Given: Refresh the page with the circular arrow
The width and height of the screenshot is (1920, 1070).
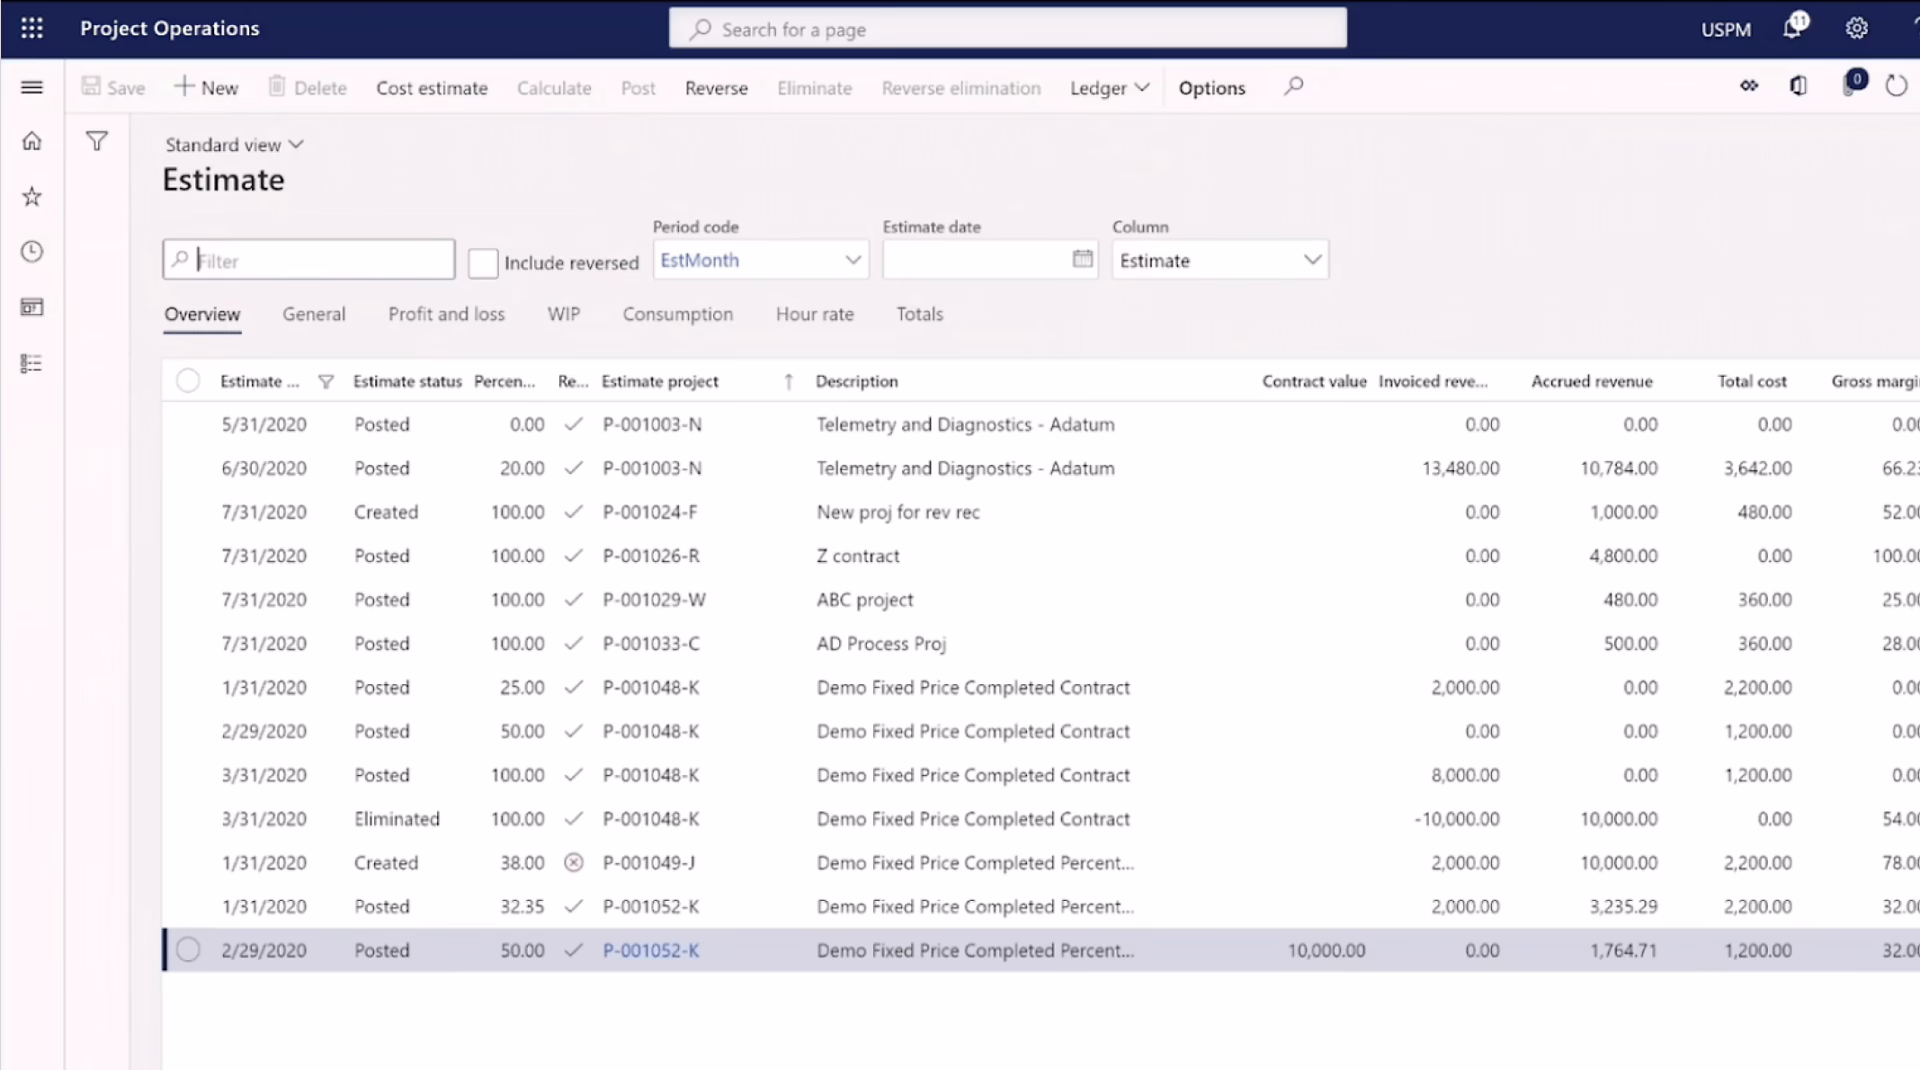Looking at the screenshot, I should coord(1896,86).
